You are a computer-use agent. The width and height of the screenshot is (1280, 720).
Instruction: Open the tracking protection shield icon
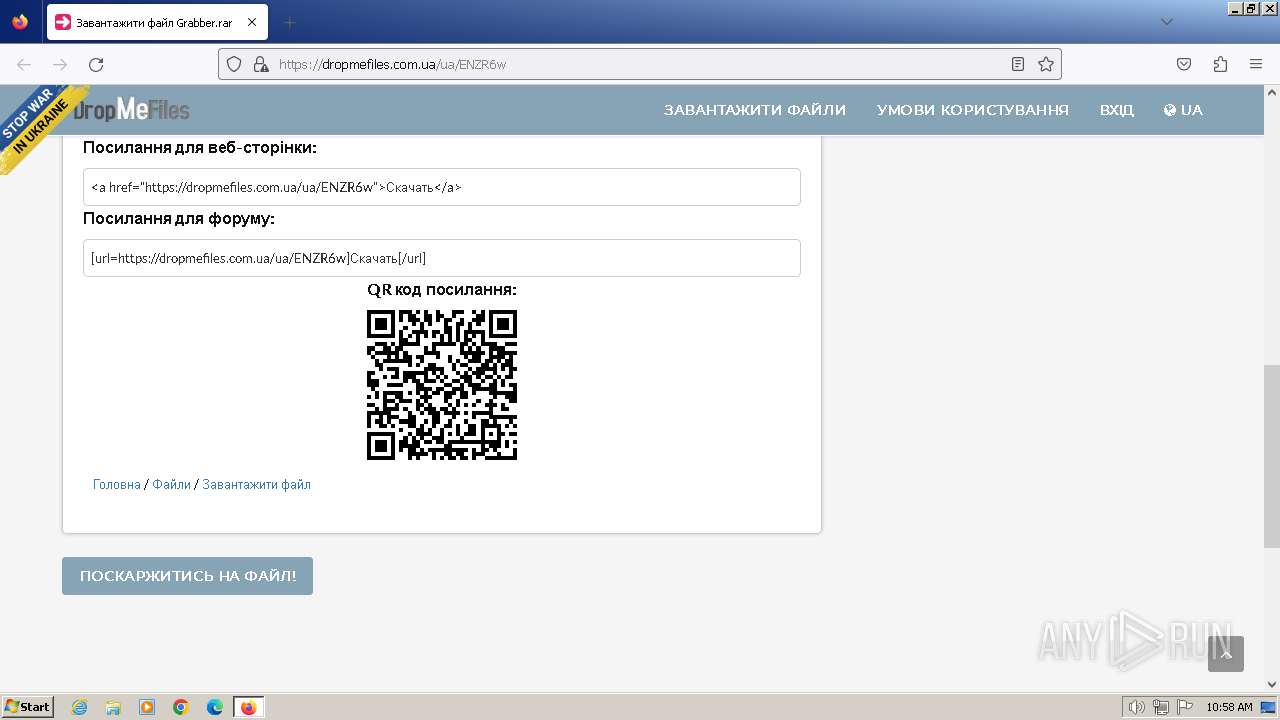pyautogui.click(x=234, y=64)
